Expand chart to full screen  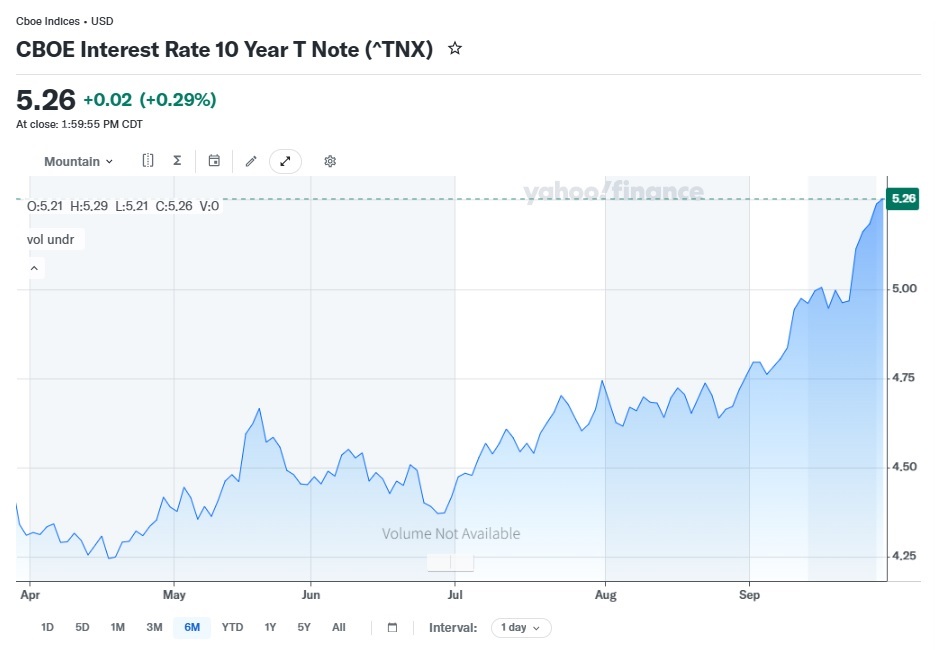pyautogui.click(x=285, y=161)
